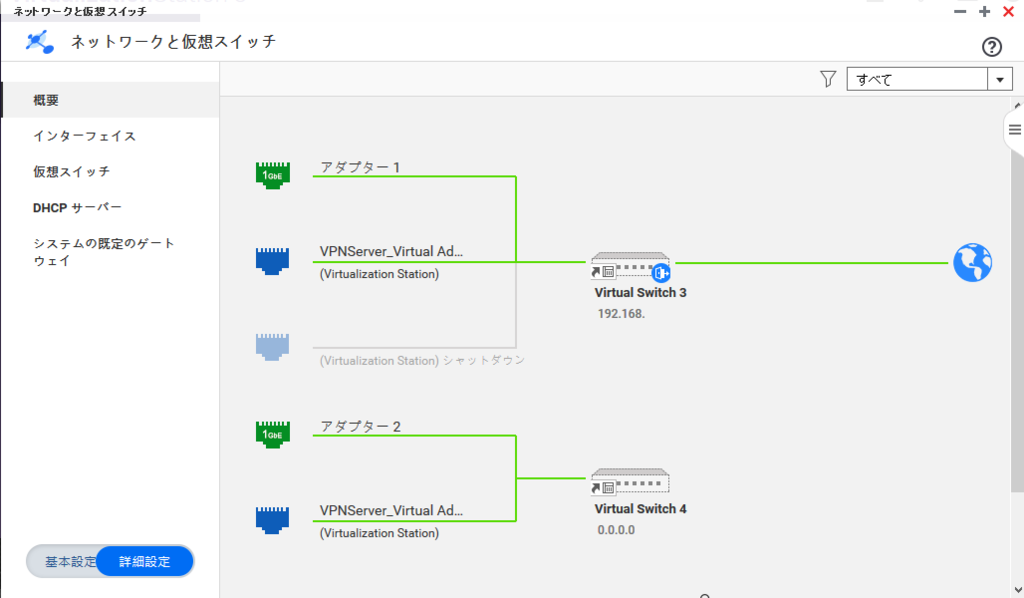Viewport: 1024px width, 598px height.
Task: Click the Virtual Switch 4 name
Action: [x=640, y=509]
